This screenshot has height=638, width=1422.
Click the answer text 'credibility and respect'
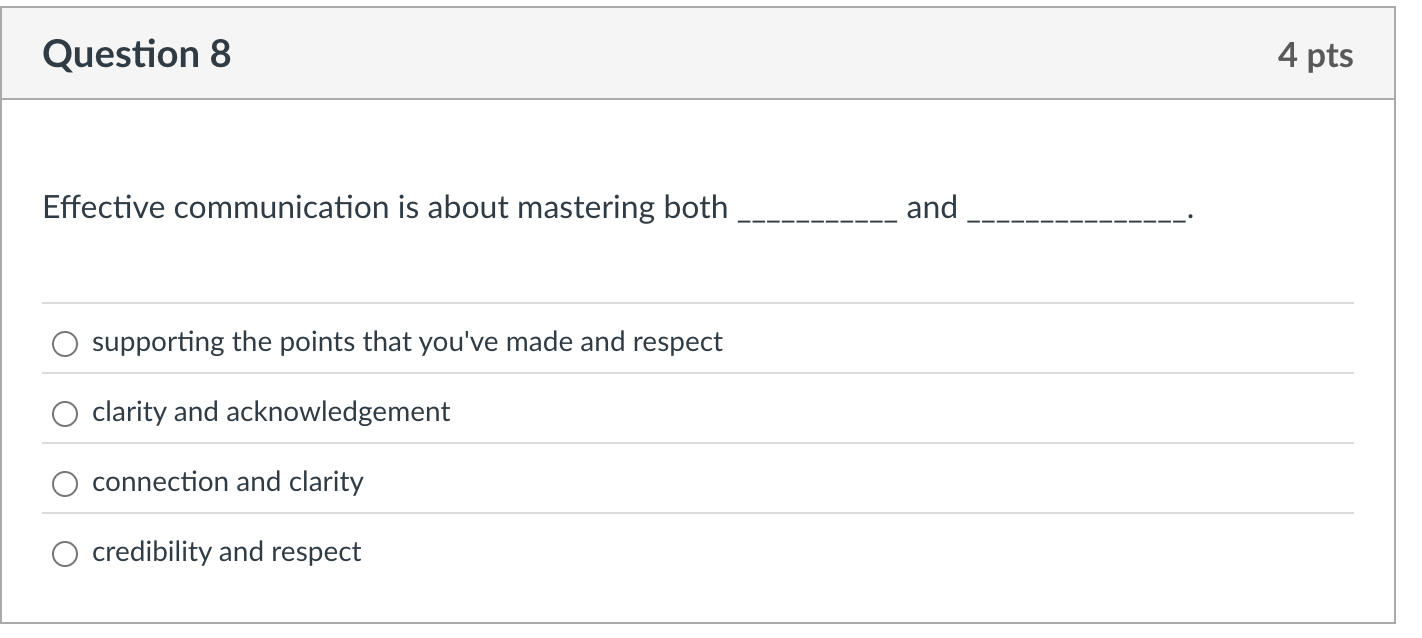(225, 551)
